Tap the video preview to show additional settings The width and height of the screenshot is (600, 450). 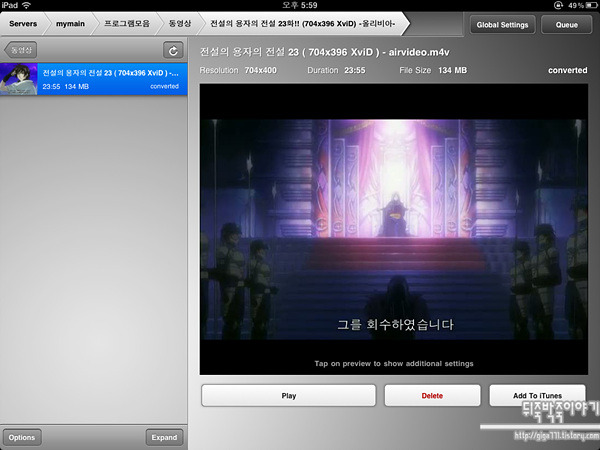388,230
